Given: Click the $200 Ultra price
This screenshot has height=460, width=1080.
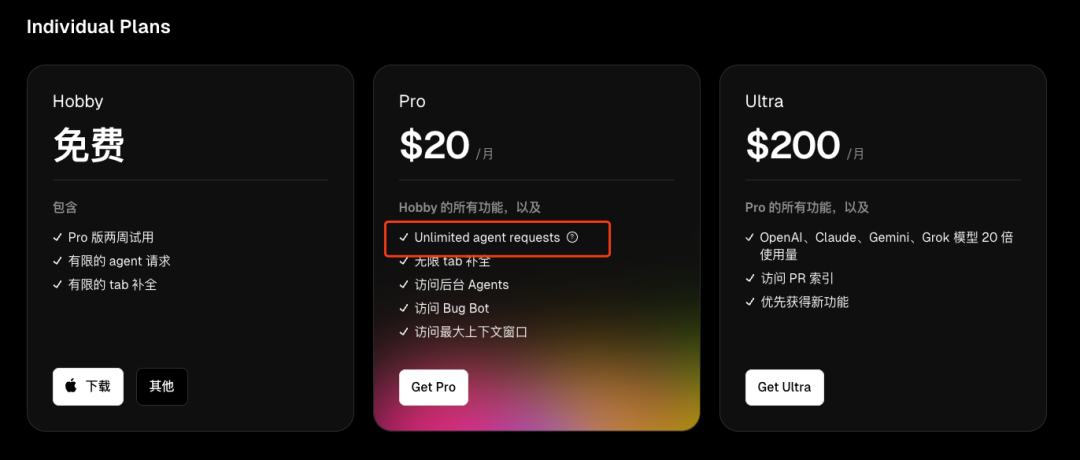Looking at the screenshot, I should [x=793, y=145].
